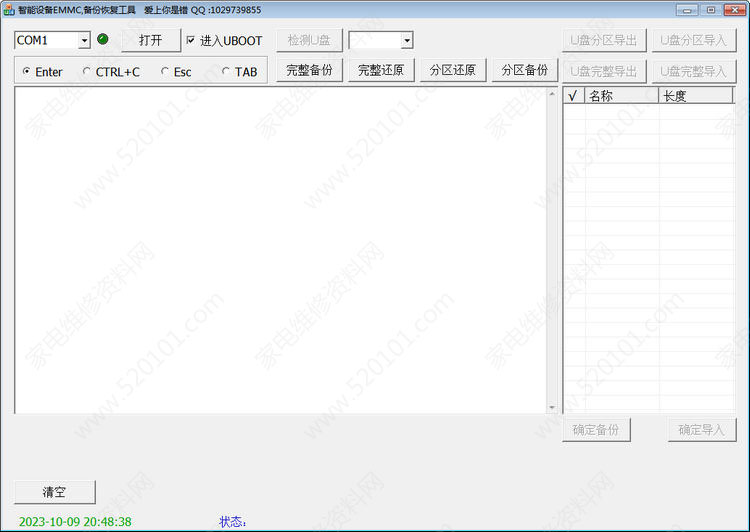Click the green connection status indicator

tap(102, 40)
